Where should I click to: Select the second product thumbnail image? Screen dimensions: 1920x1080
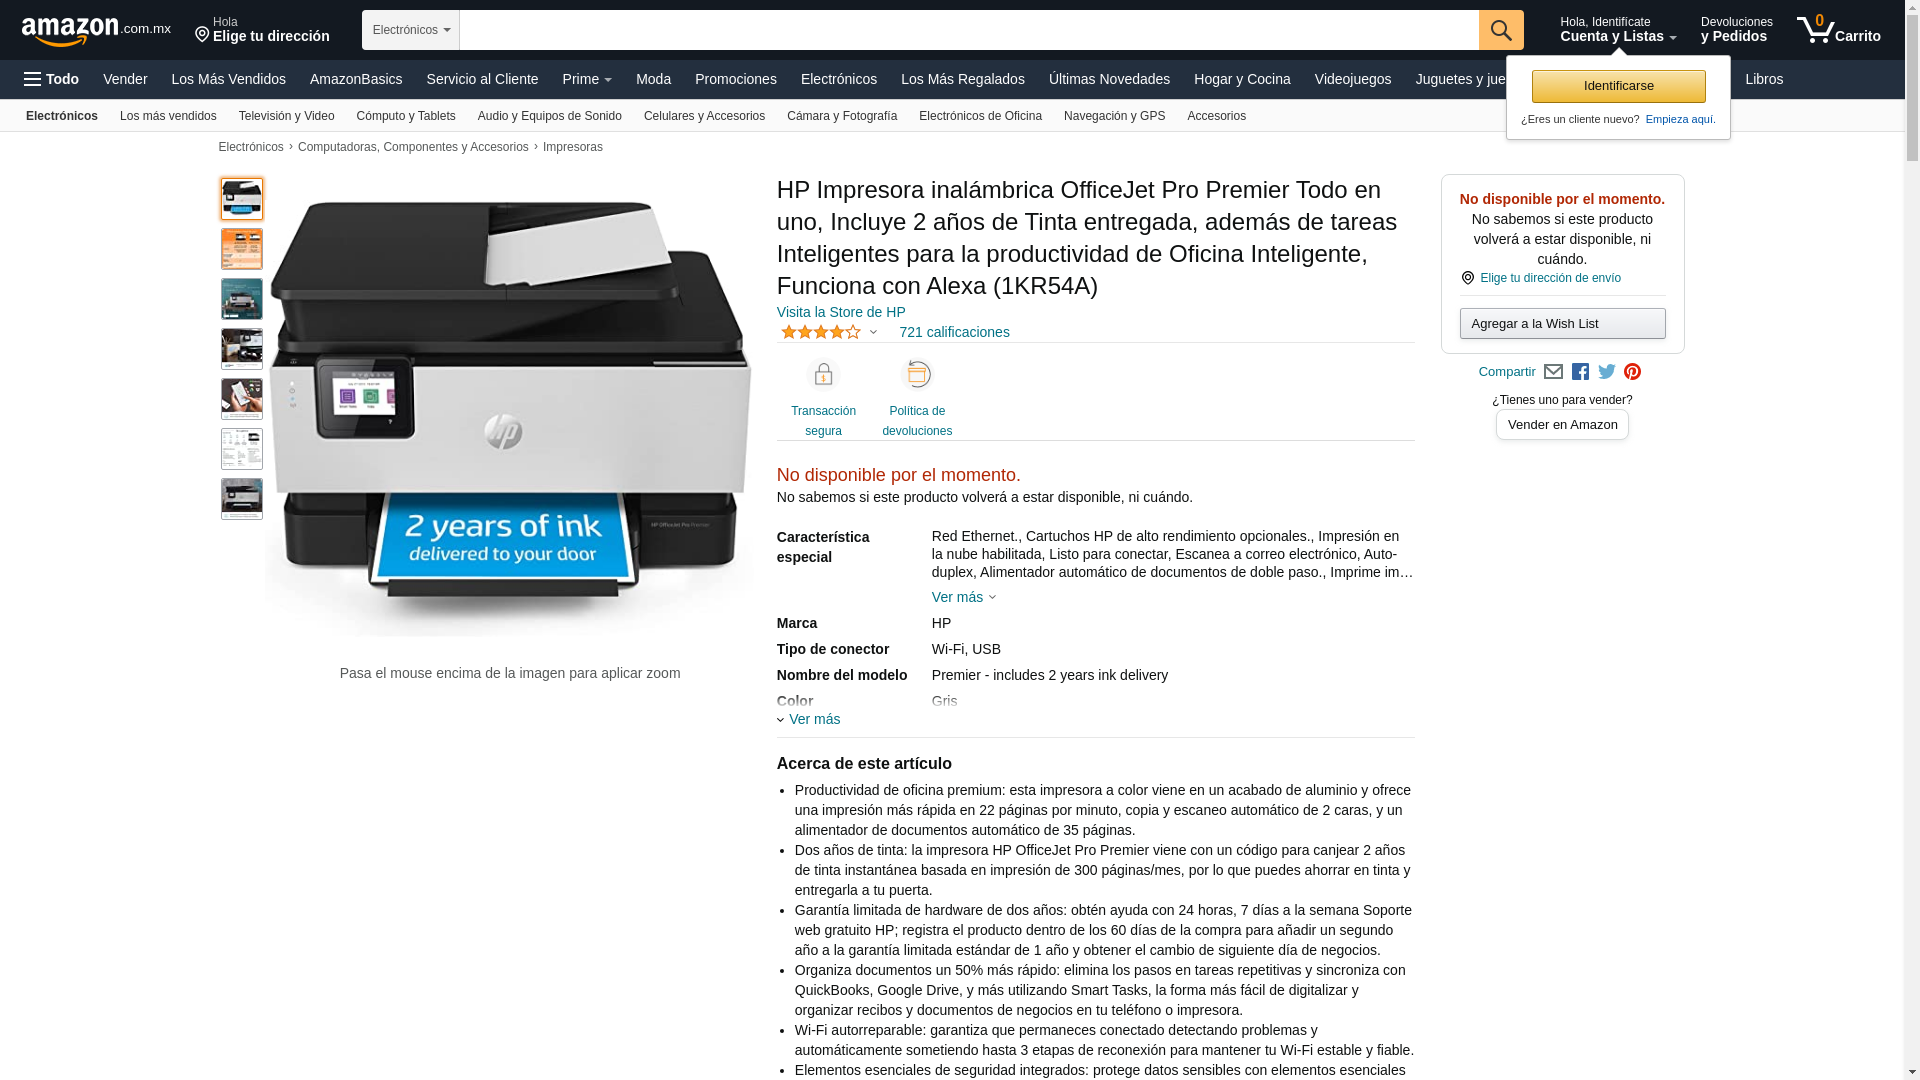click(242, 249)
